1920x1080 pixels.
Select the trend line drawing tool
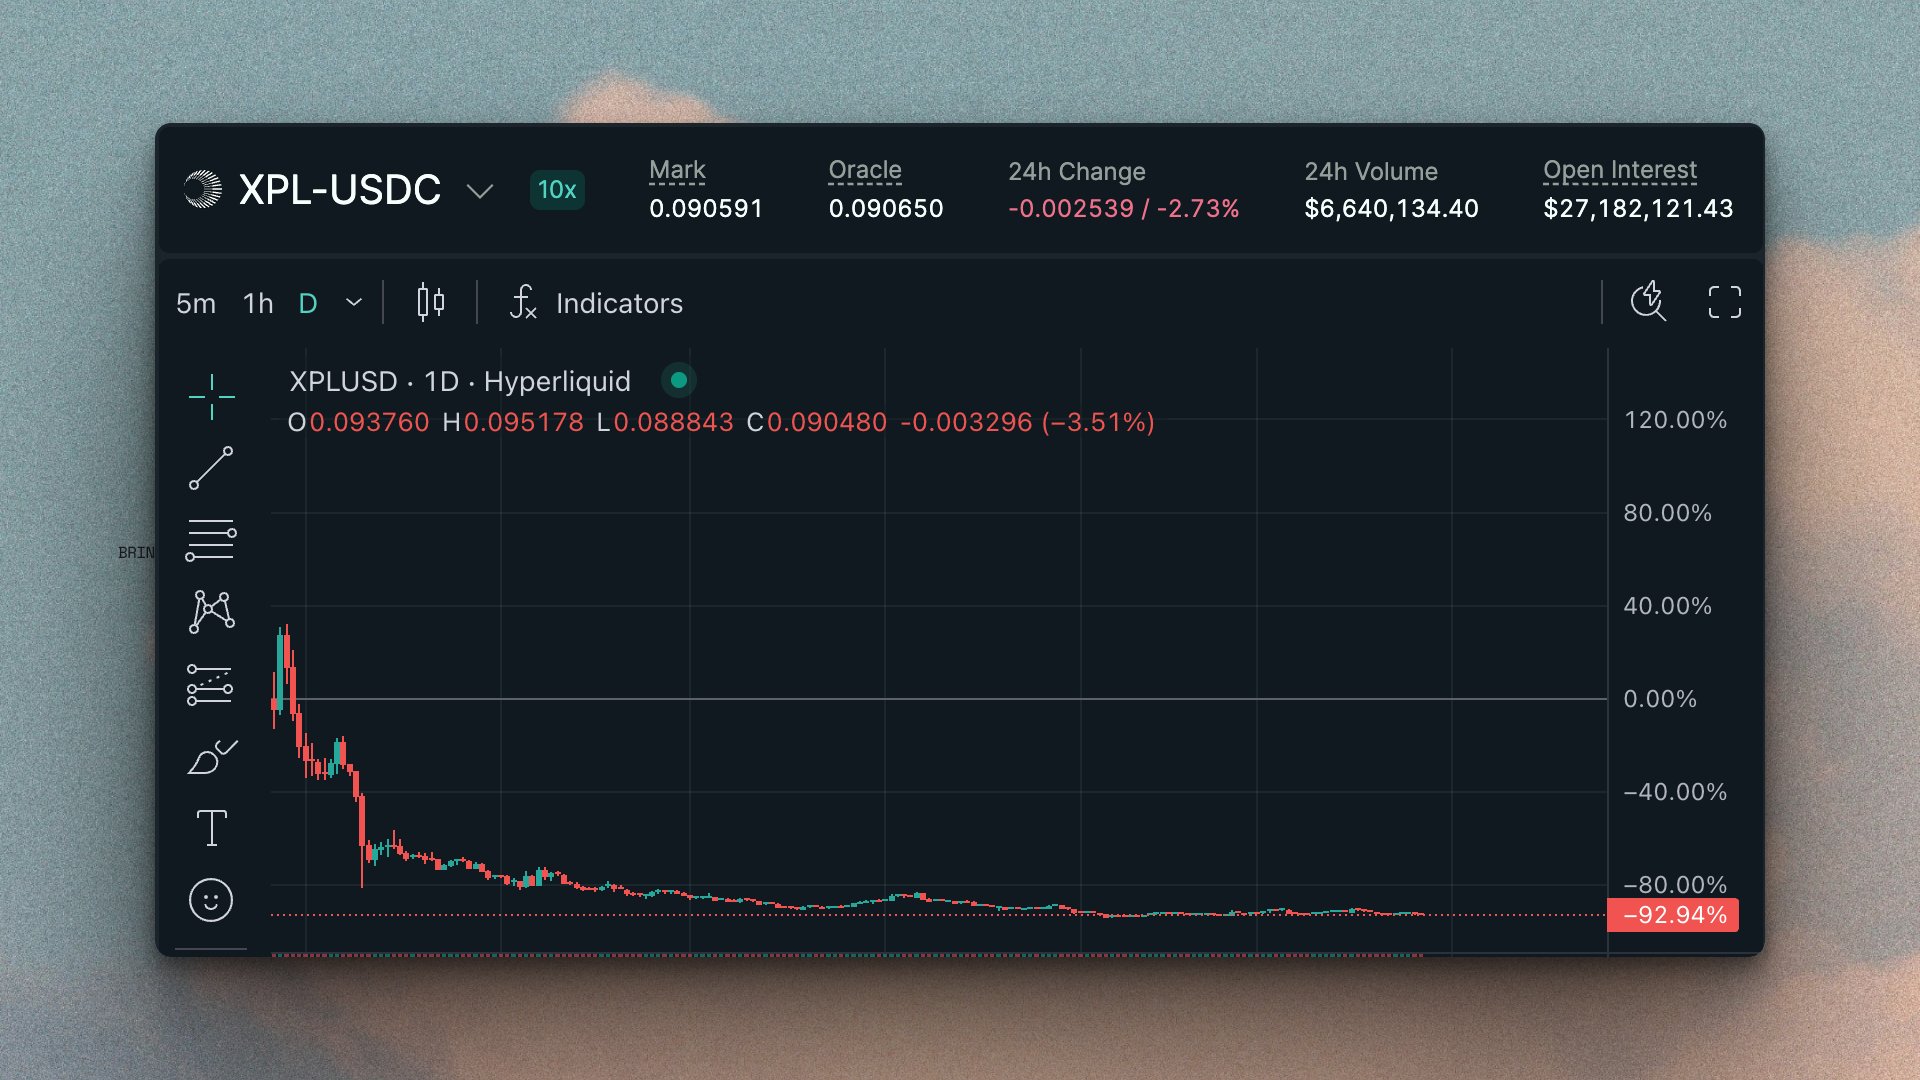[x=211, y=468]
